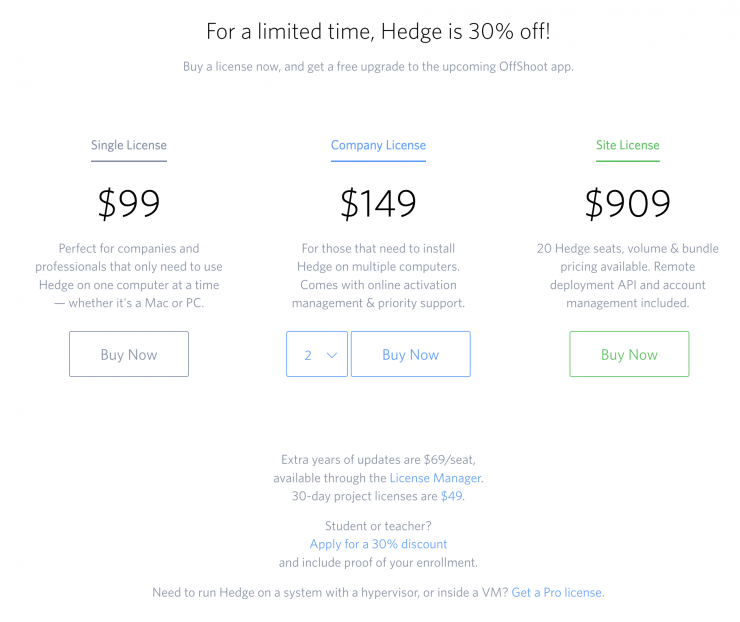Viewport: 740px width, 622px height.
Task: Click the $909 price
Action: click(x=628, y=204)
